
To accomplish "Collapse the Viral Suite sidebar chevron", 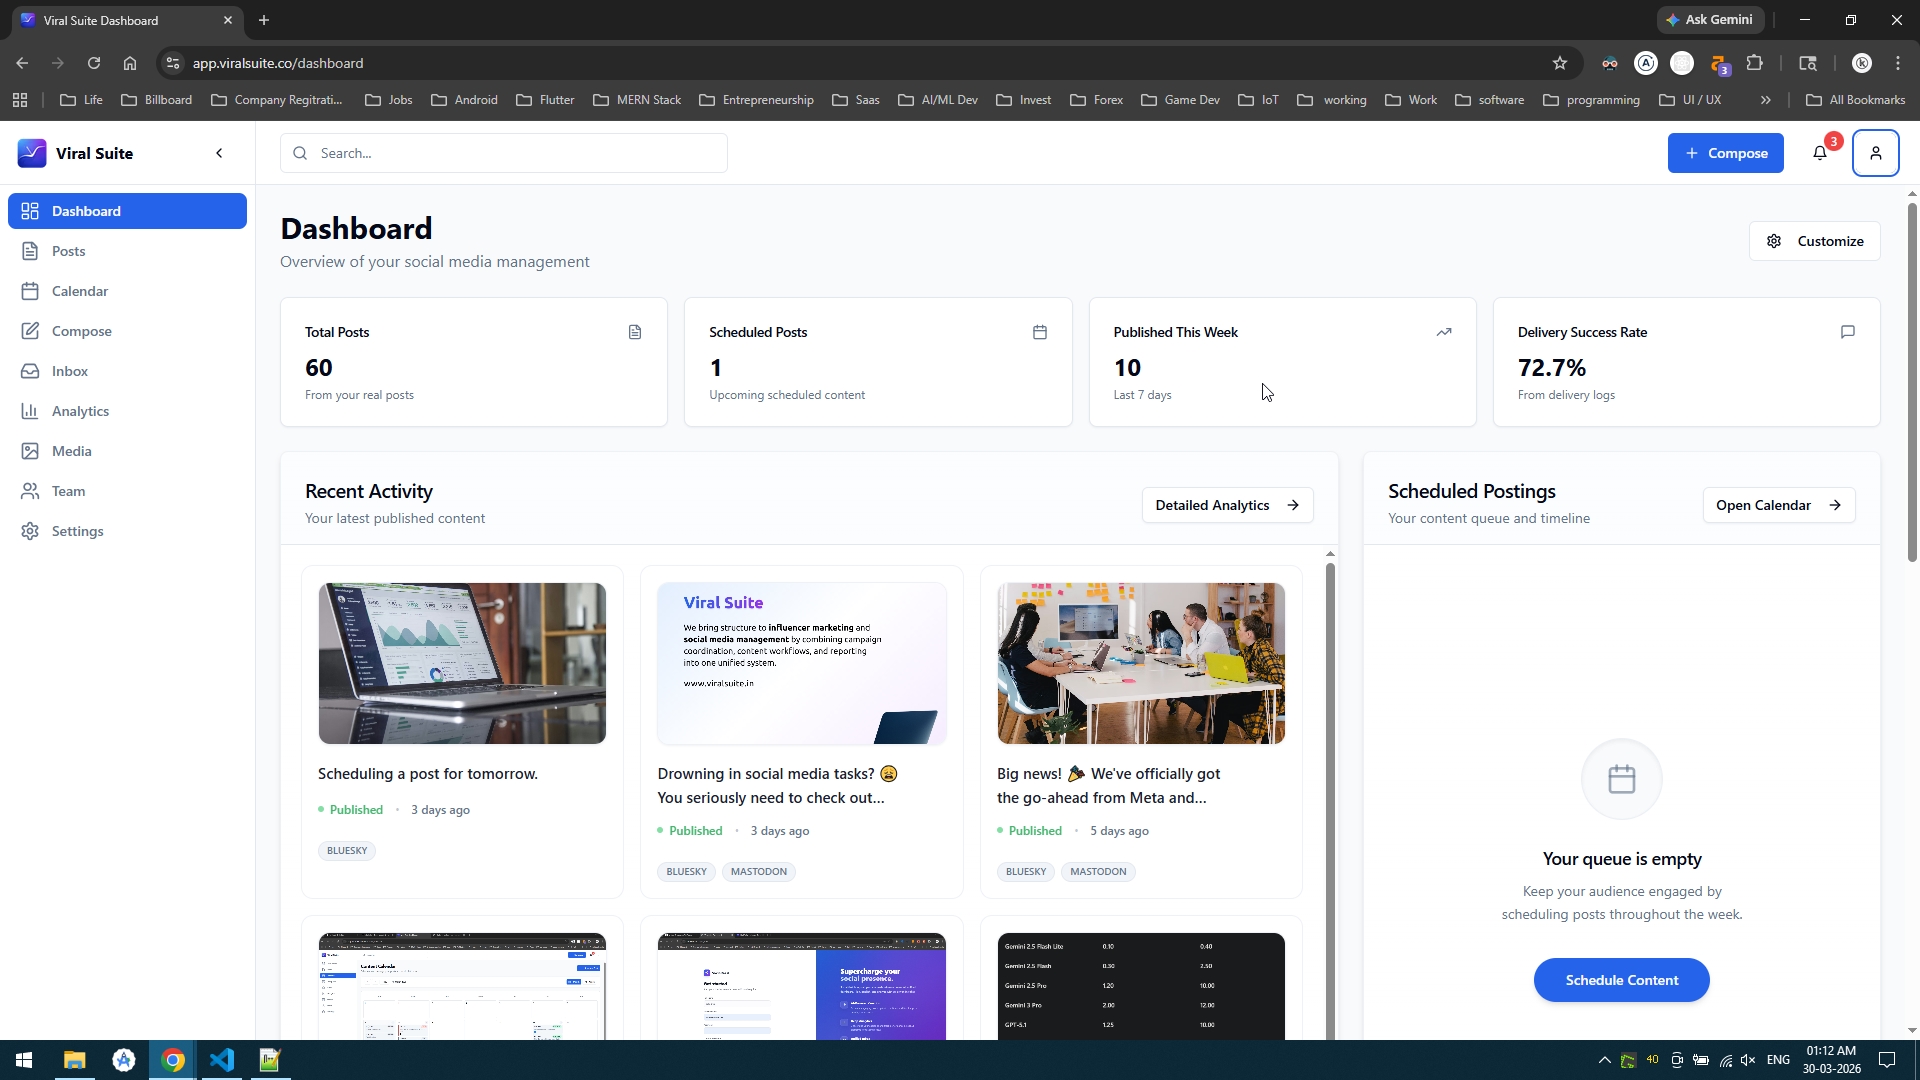I will pos(219,153).
